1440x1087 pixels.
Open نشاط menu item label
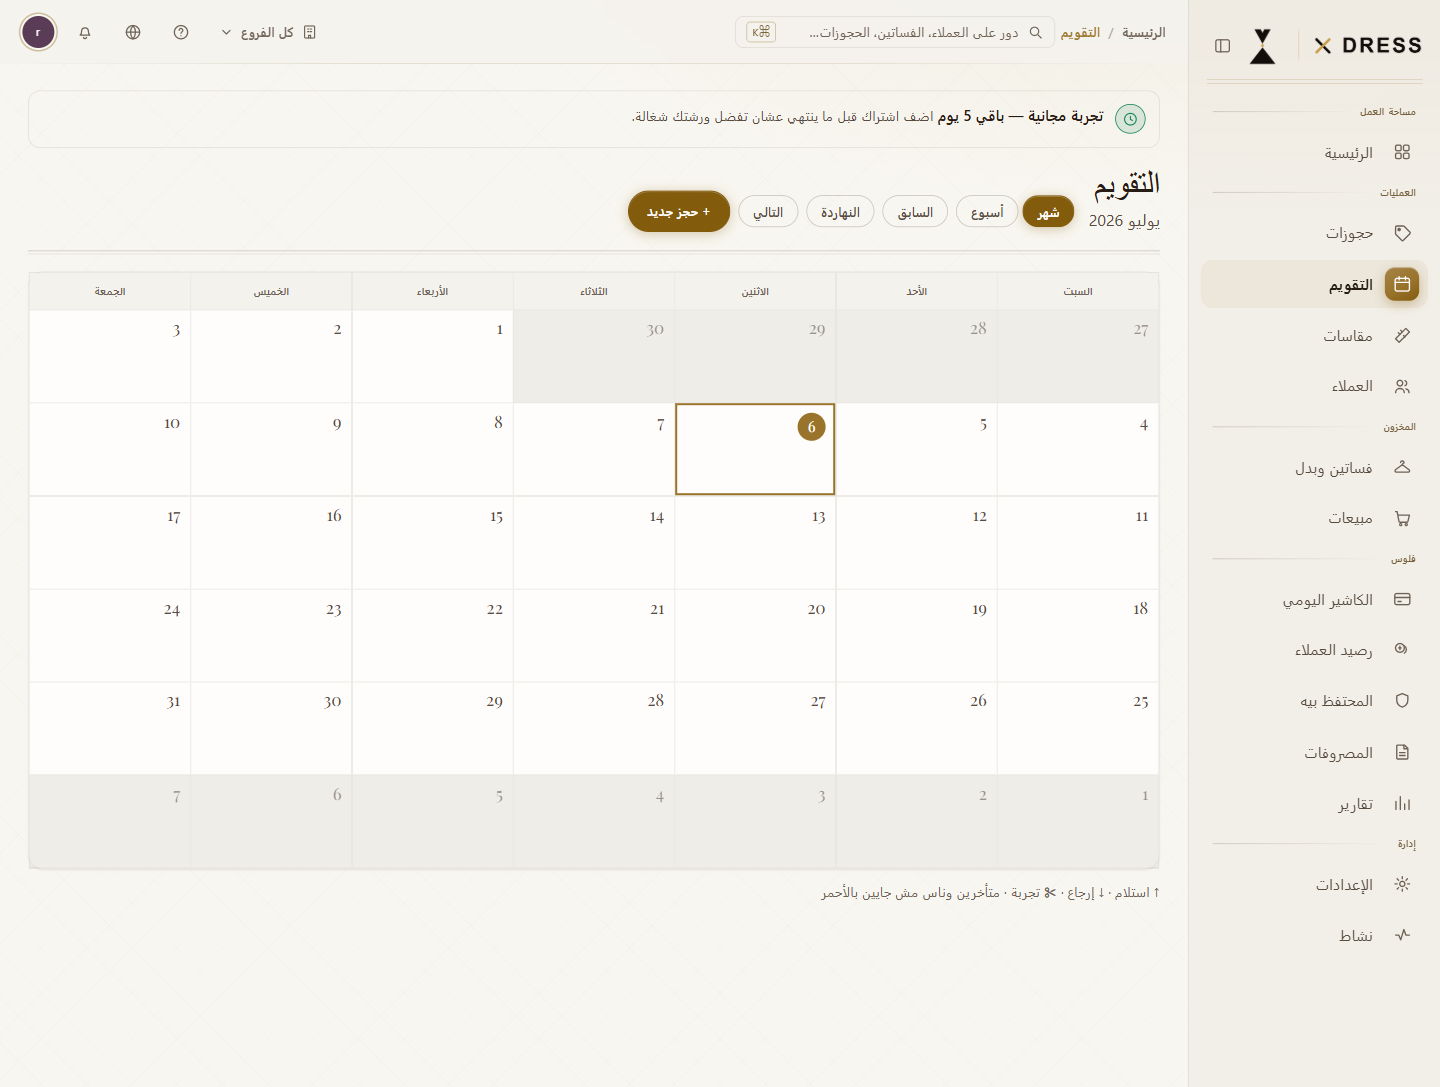pos(1356,936)
